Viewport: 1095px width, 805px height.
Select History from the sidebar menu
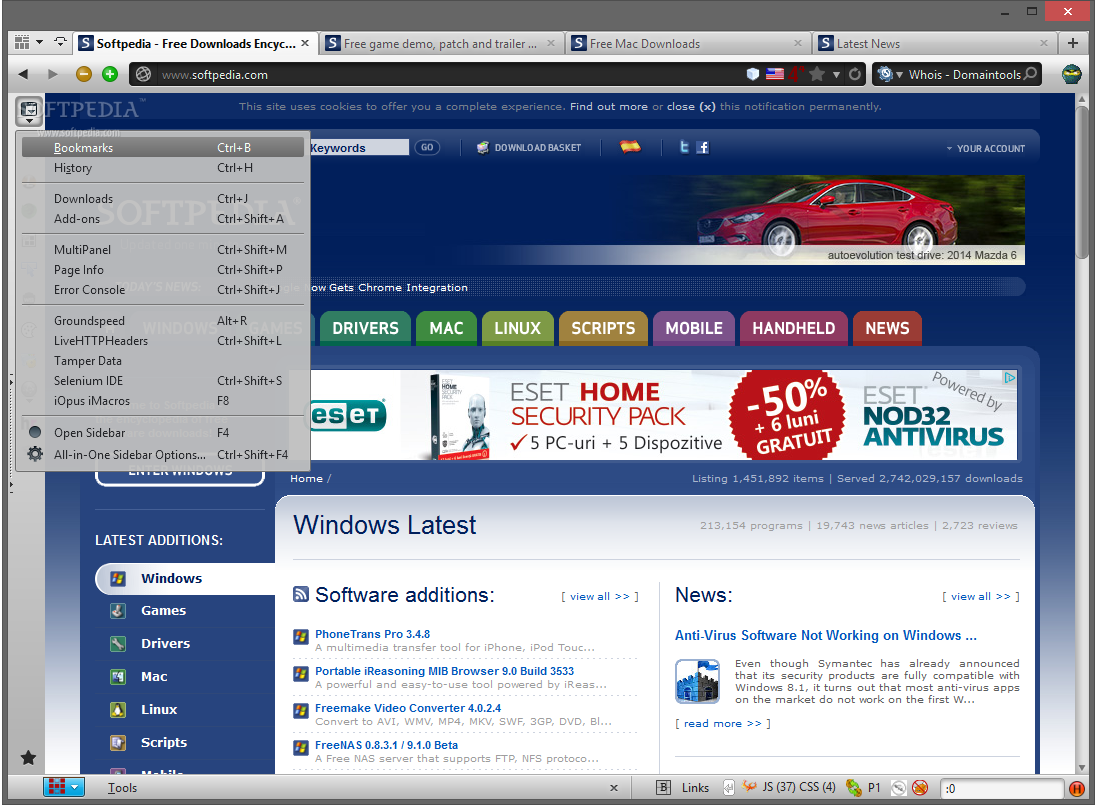click(163, 168)
